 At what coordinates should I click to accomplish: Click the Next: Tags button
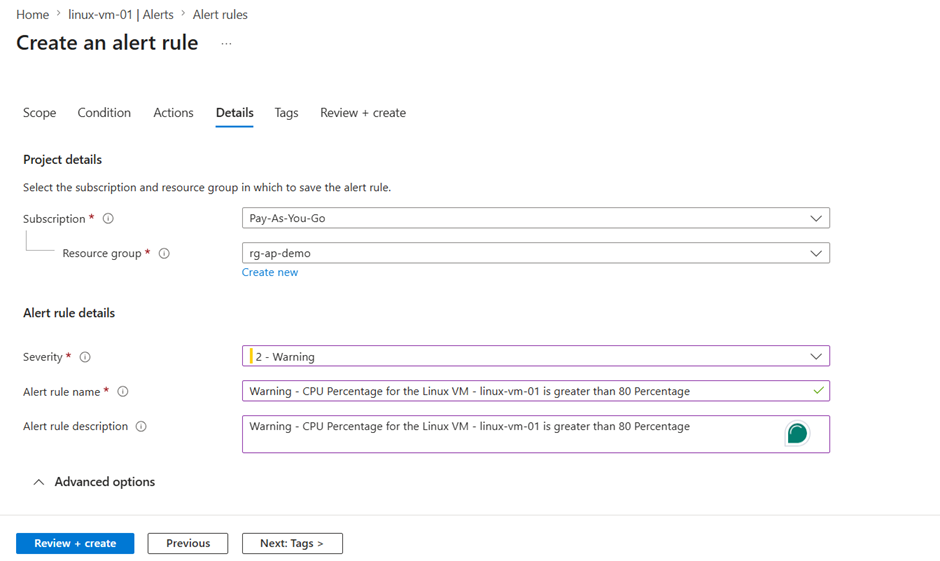point(292,544)
